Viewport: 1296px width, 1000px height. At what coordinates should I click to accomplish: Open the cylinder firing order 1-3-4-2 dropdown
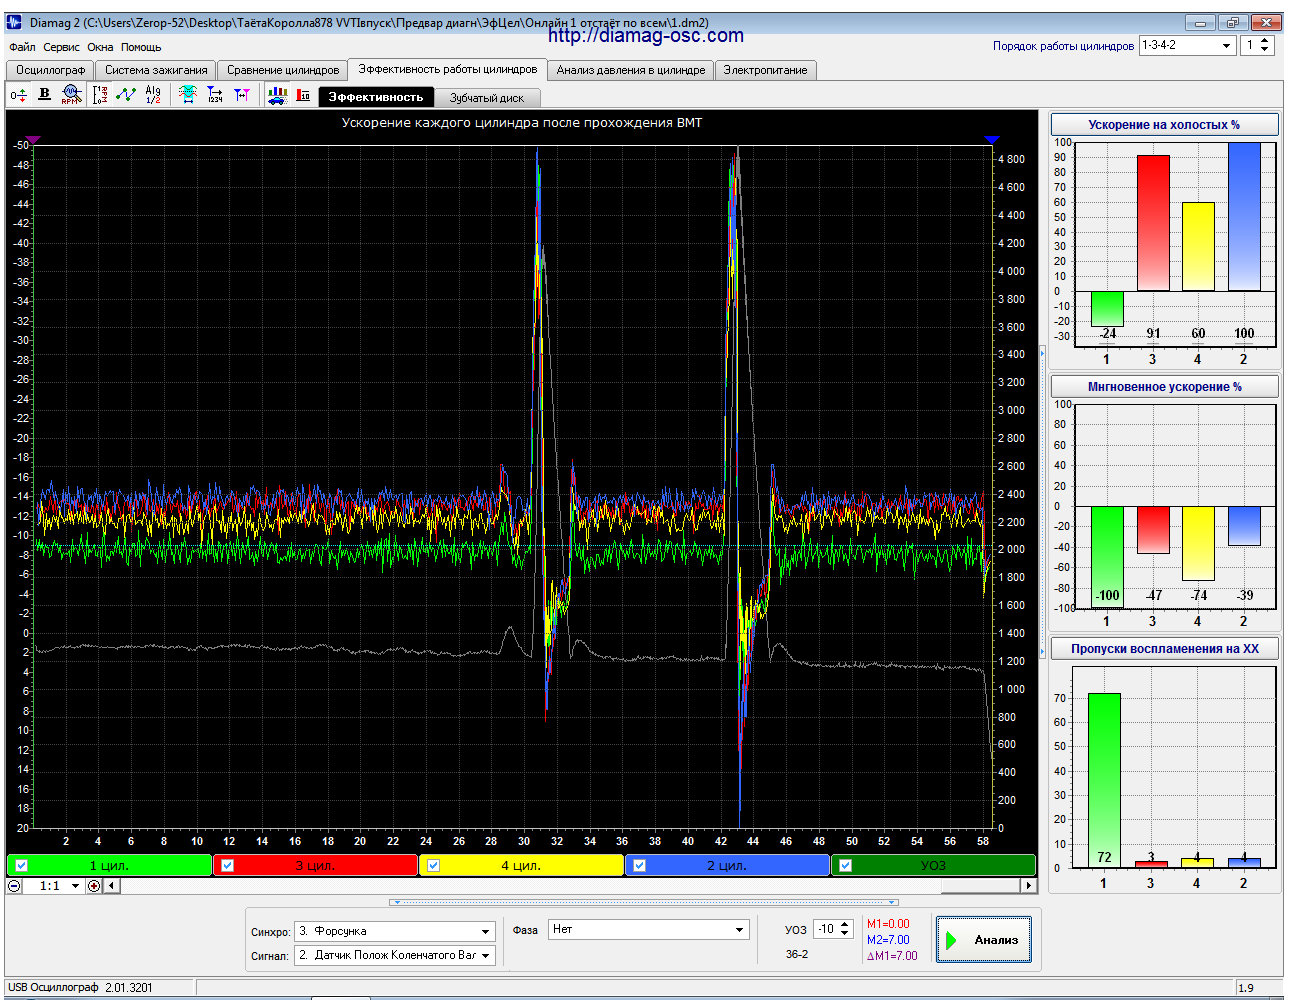[1187, 46]
